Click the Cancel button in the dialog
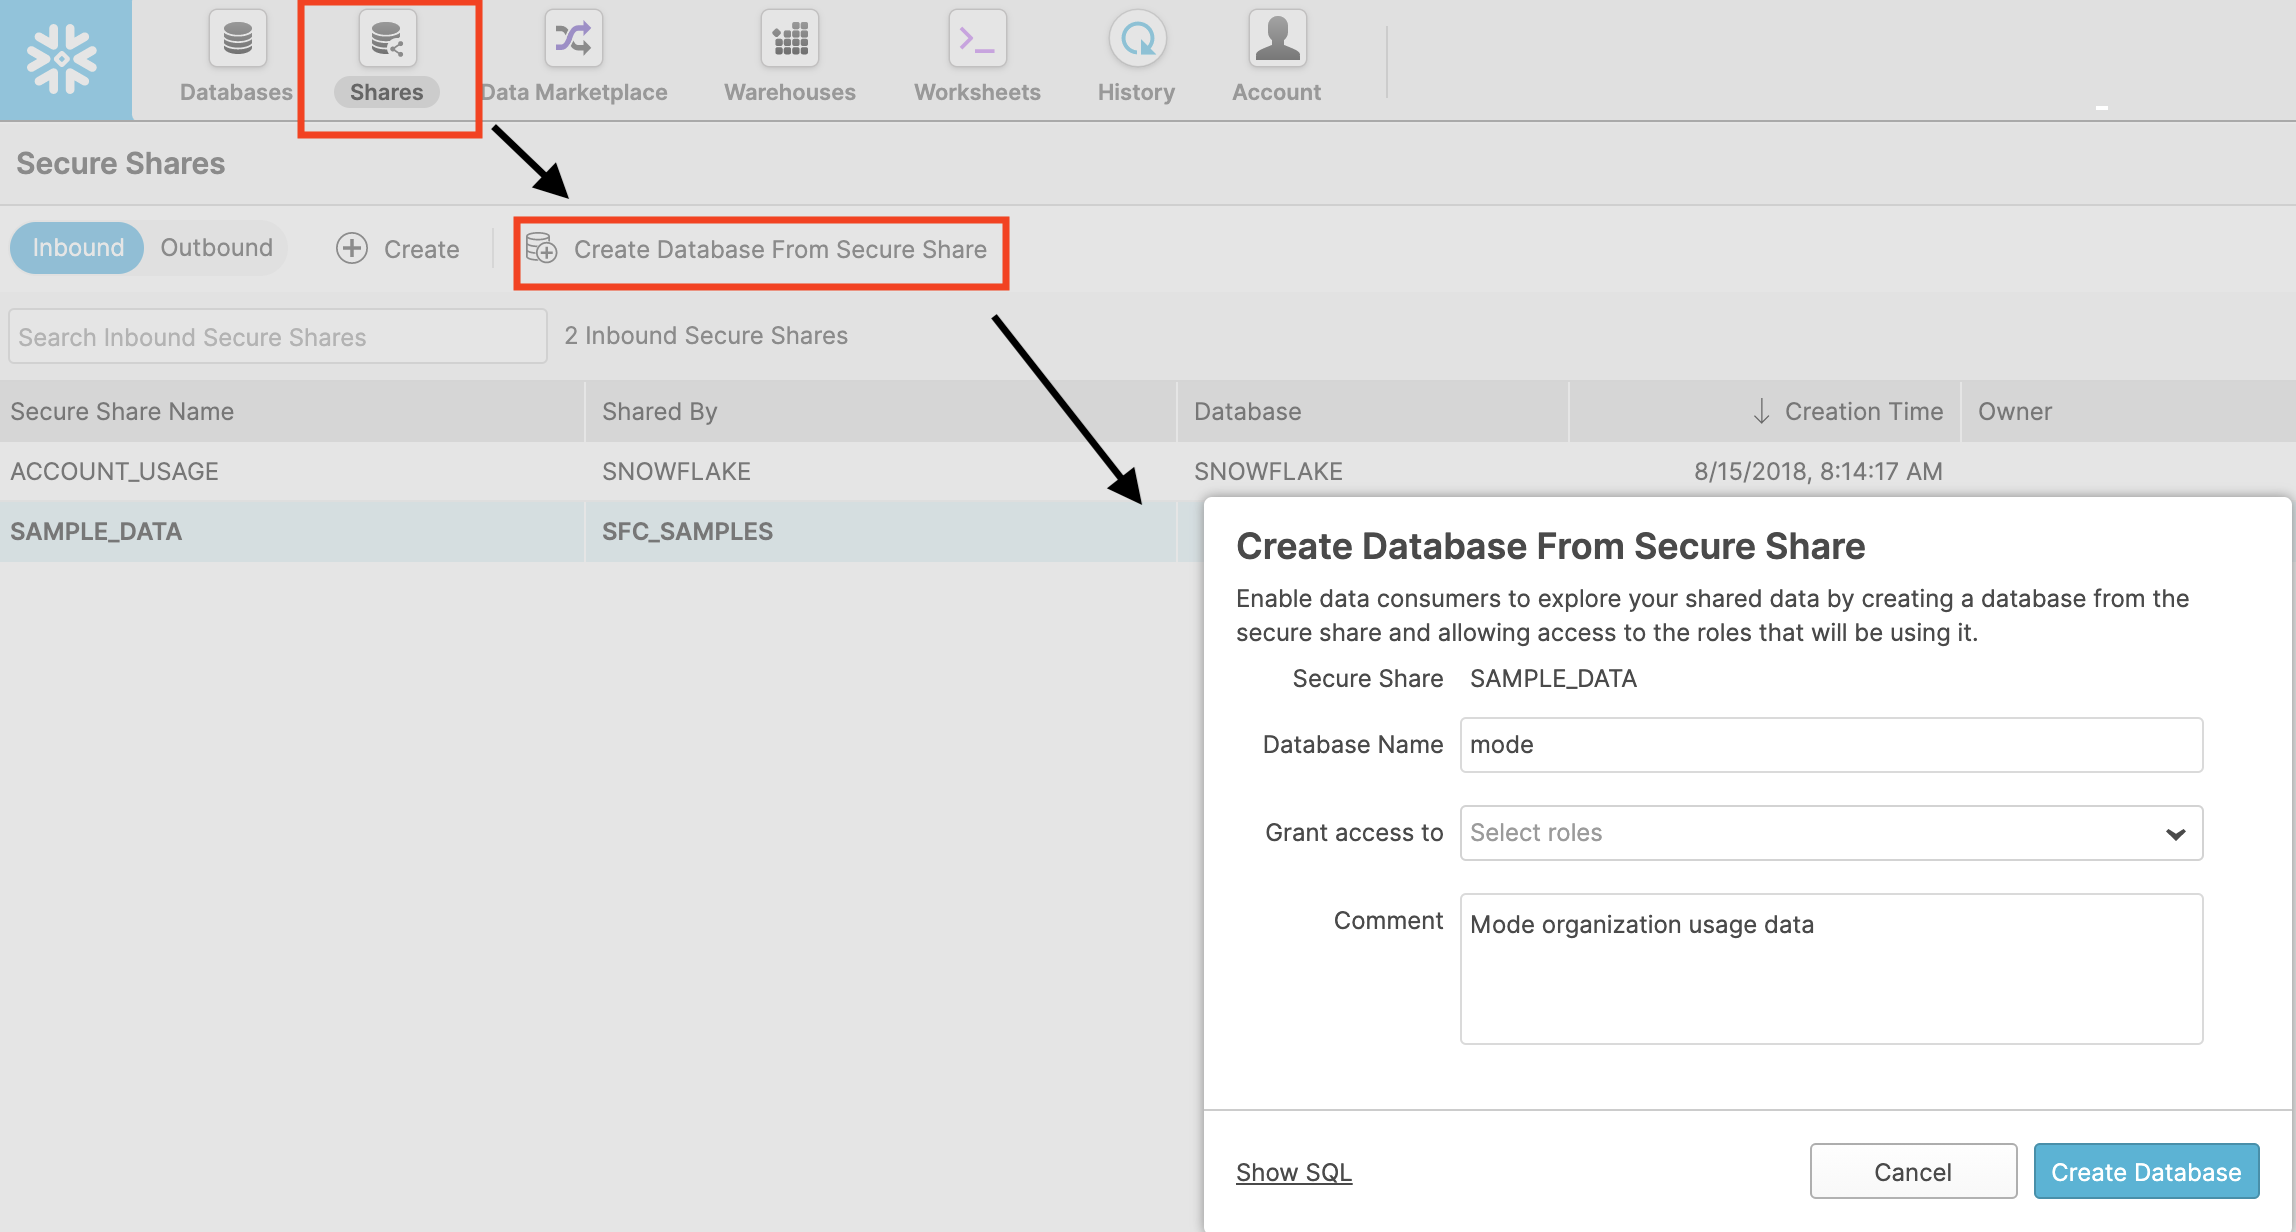This screenshot has width=2296, height=1232. click(x=1913, y=1171)
